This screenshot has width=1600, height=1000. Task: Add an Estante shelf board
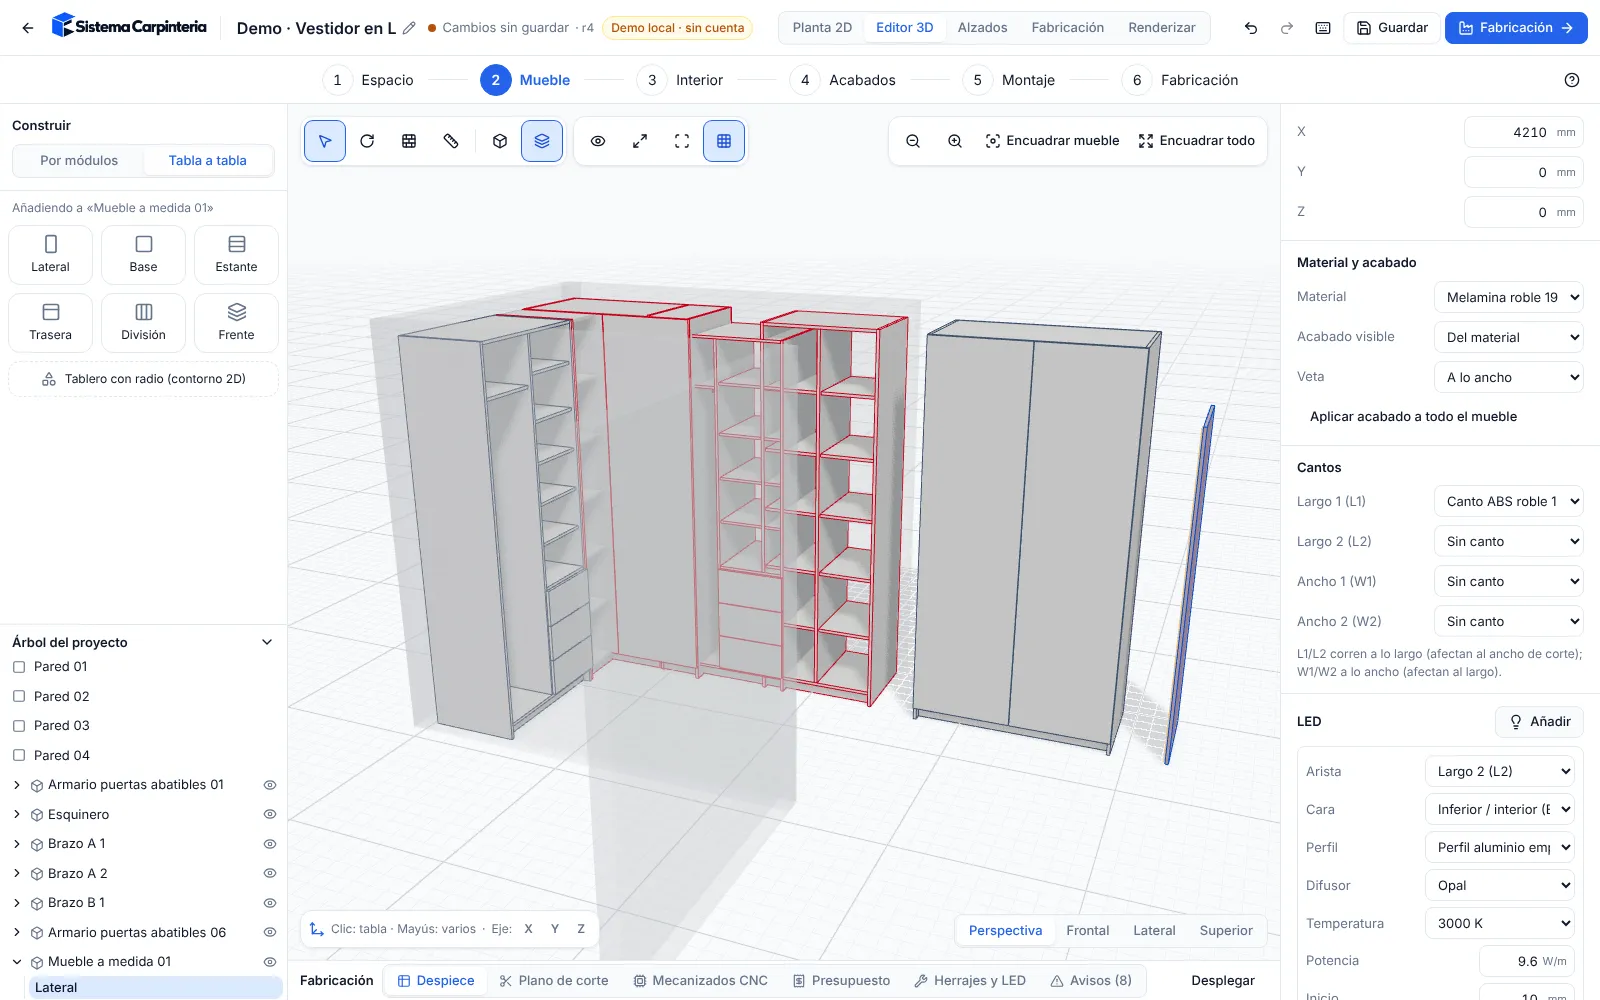(x=236, y=255)
